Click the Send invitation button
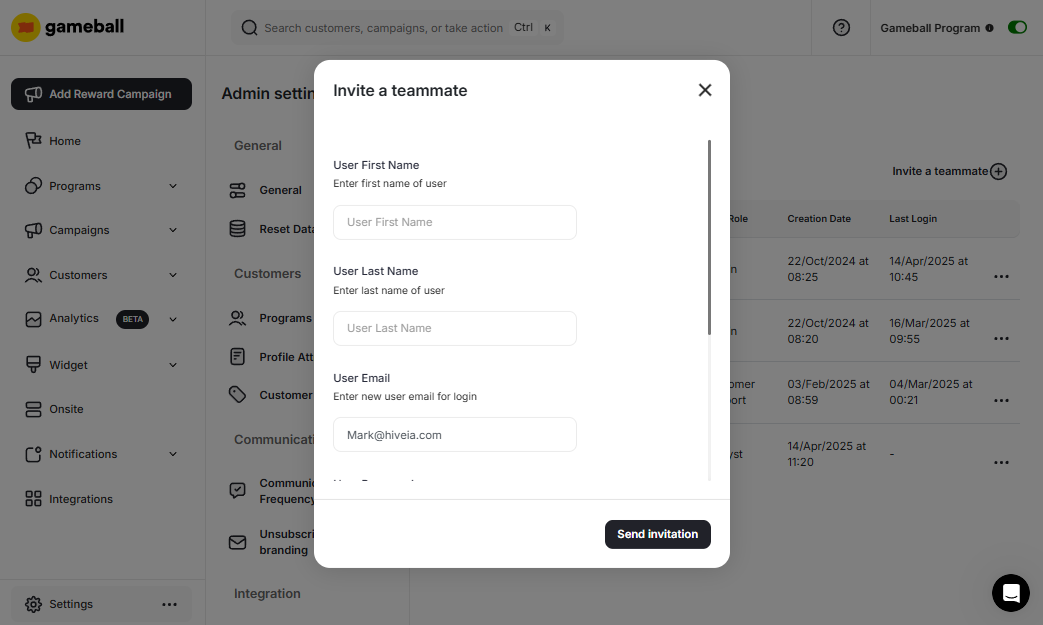 pos(657,534)
